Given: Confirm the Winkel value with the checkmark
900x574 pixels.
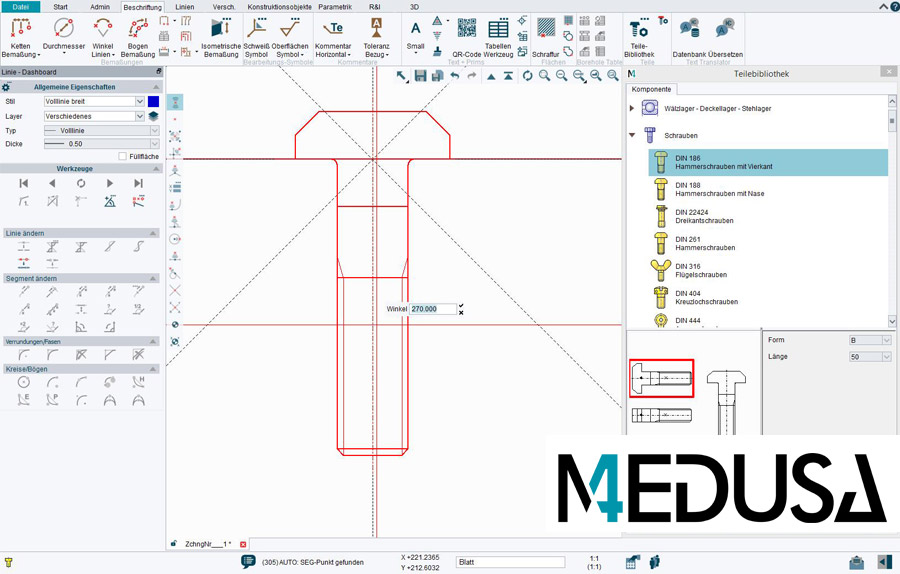Looking at the screenshot, I should click(x=461, y=306).
